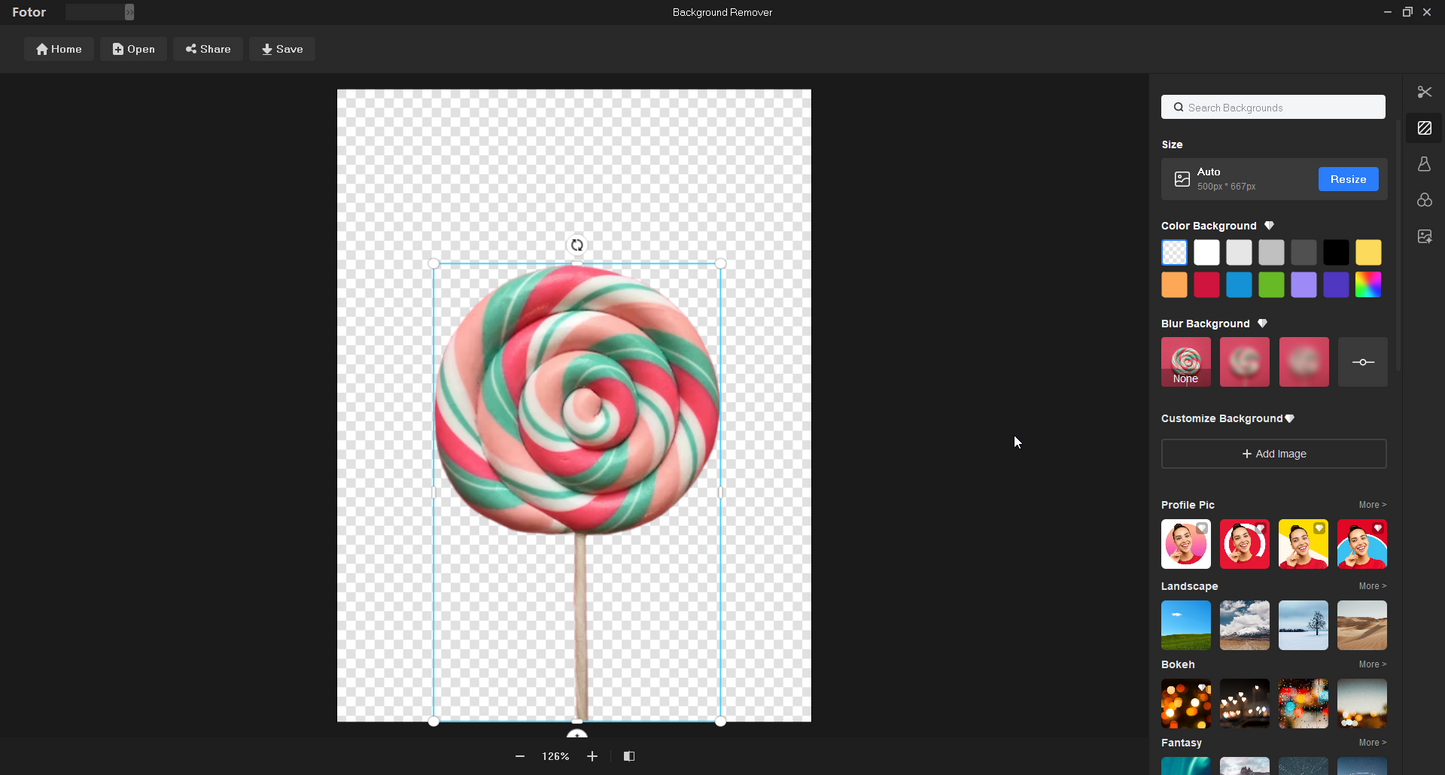Screen dimensions: 1445x775
Task: Click Add Image for custom background
Action: pyautogui.click(x=1274, y=454)
